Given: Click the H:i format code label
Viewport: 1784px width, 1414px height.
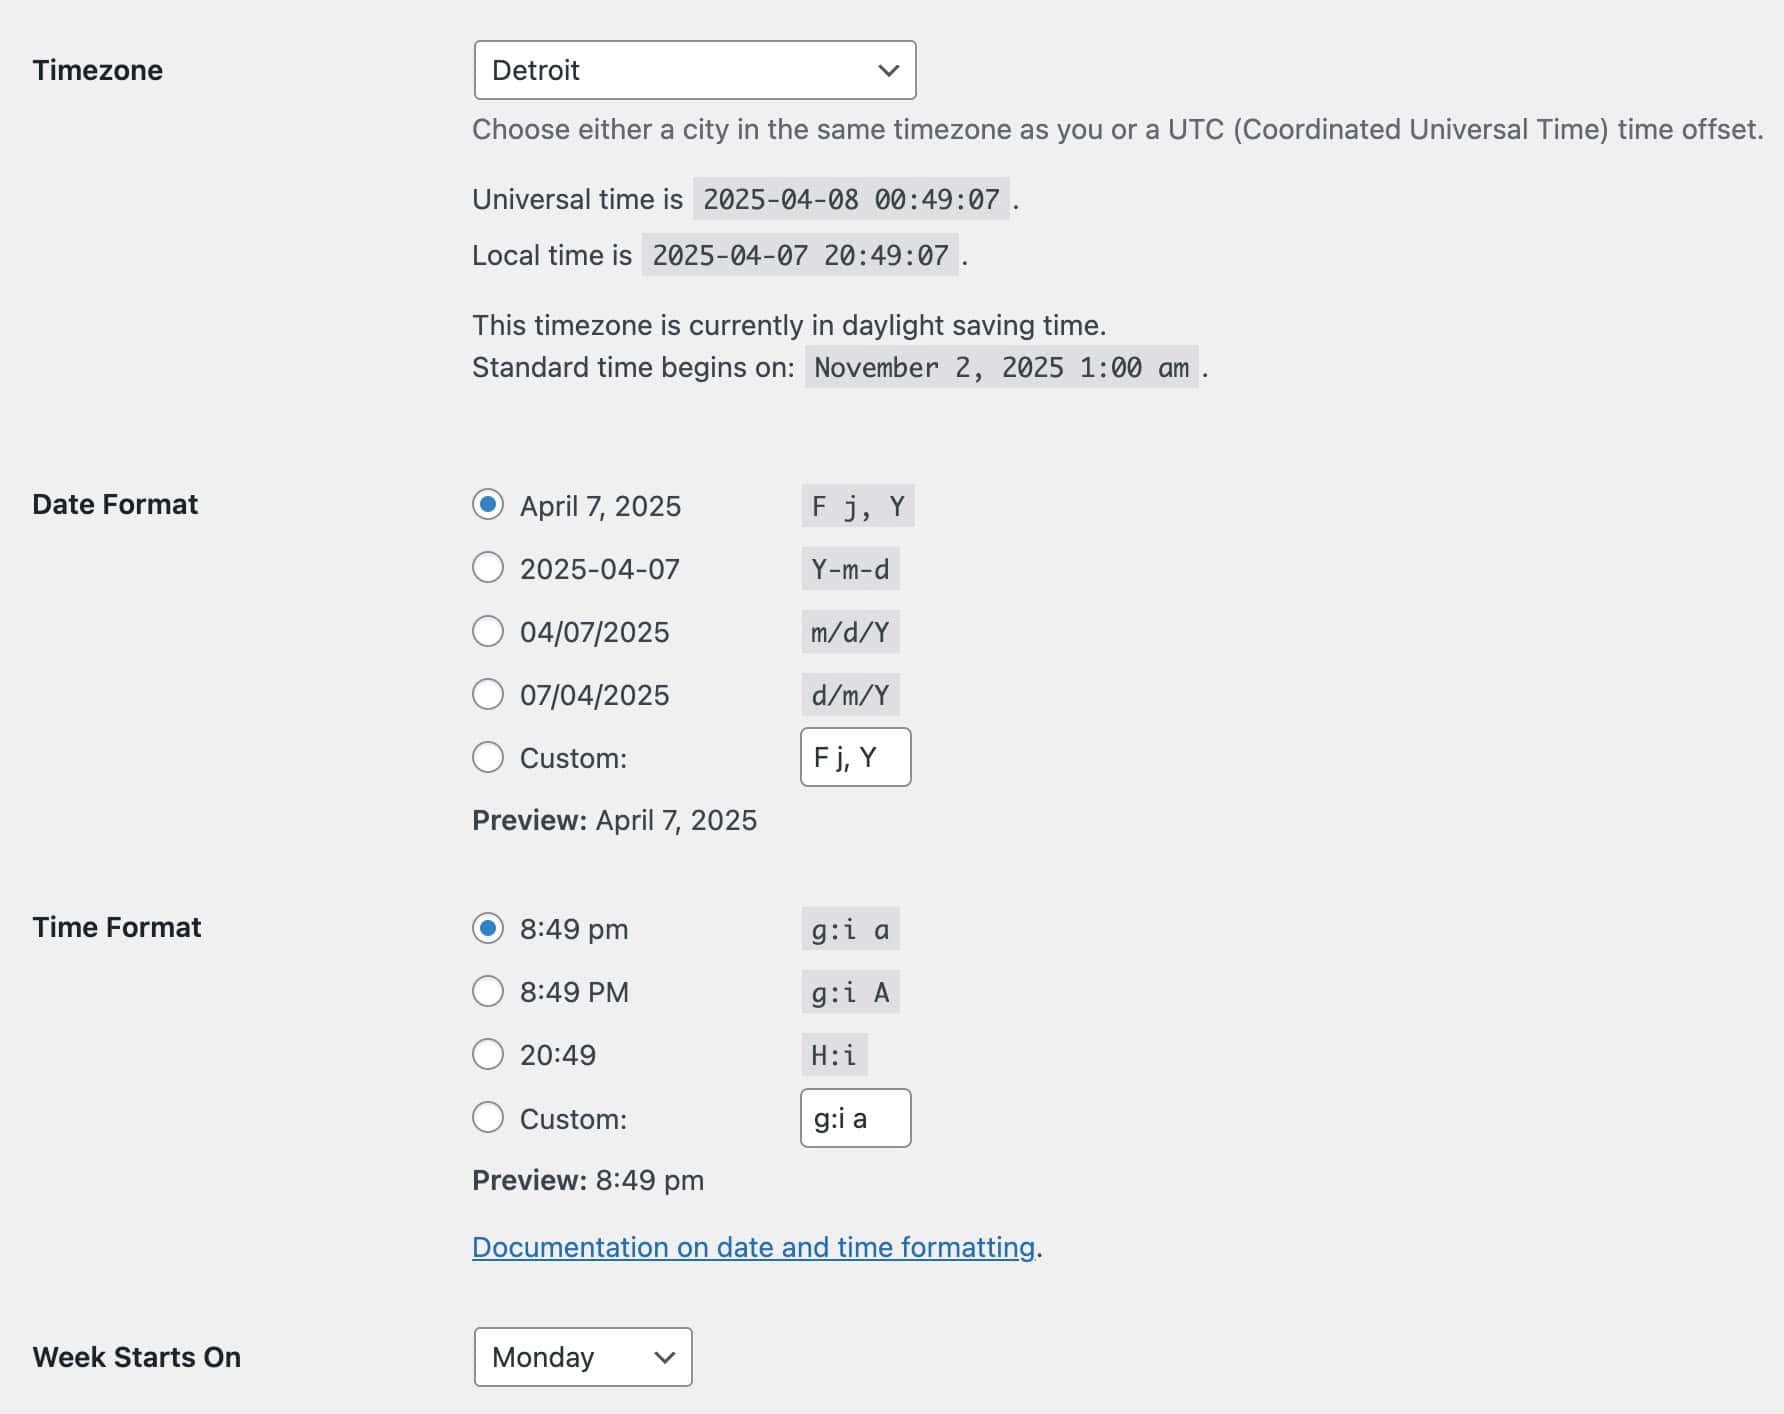Looking at the screenshot, I should [x=834, y=1055].
